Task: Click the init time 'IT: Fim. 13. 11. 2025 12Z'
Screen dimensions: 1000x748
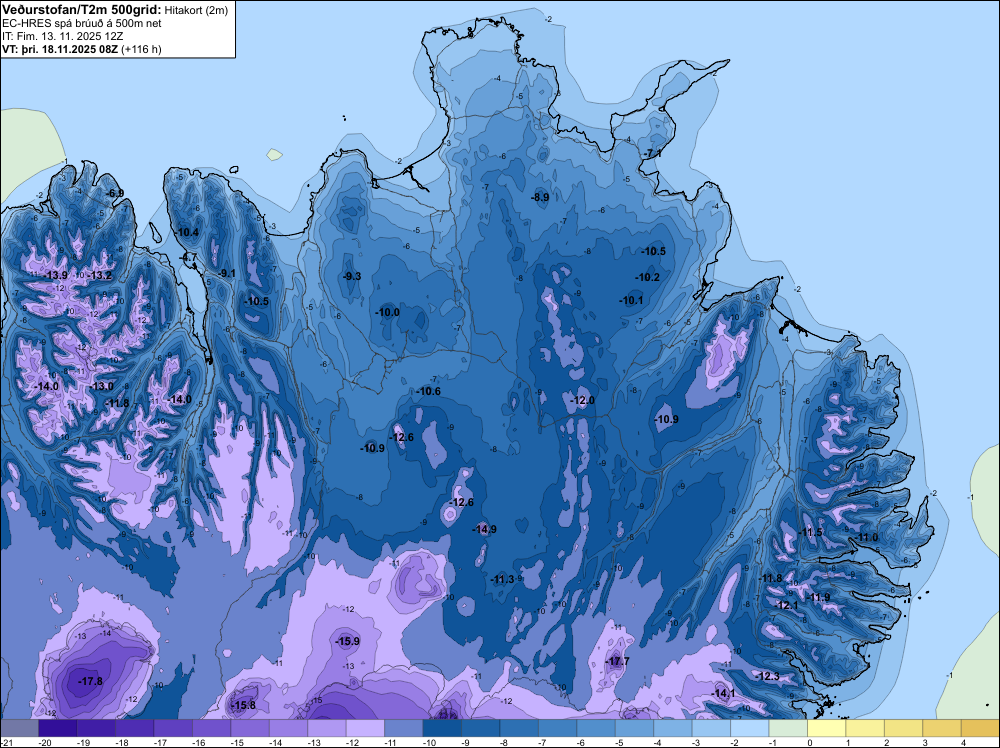Action: [x=62, y=36]
